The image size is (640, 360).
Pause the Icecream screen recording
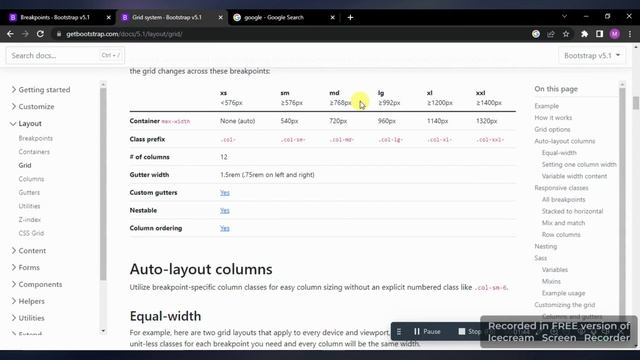tap(427, 331)
